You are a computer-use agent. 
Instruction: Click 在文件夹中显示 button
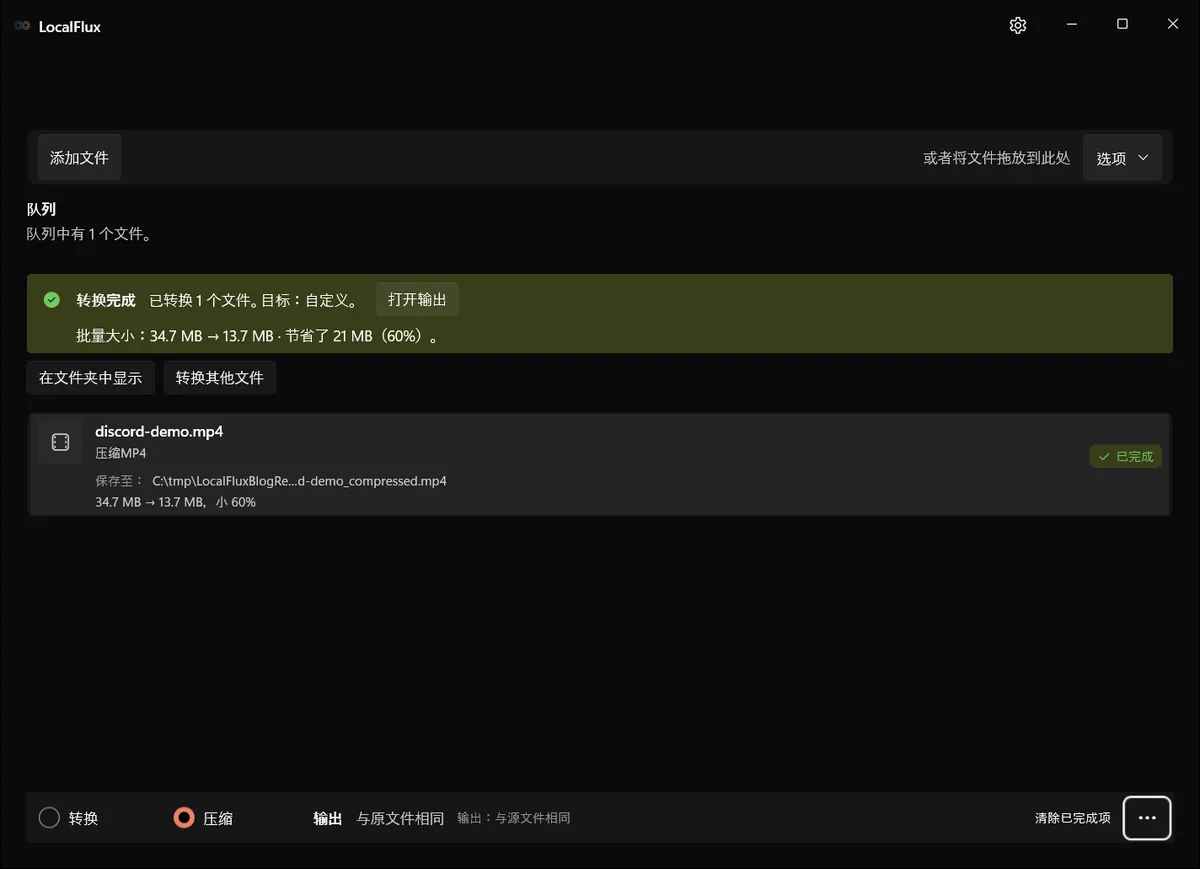click(90, 378)
